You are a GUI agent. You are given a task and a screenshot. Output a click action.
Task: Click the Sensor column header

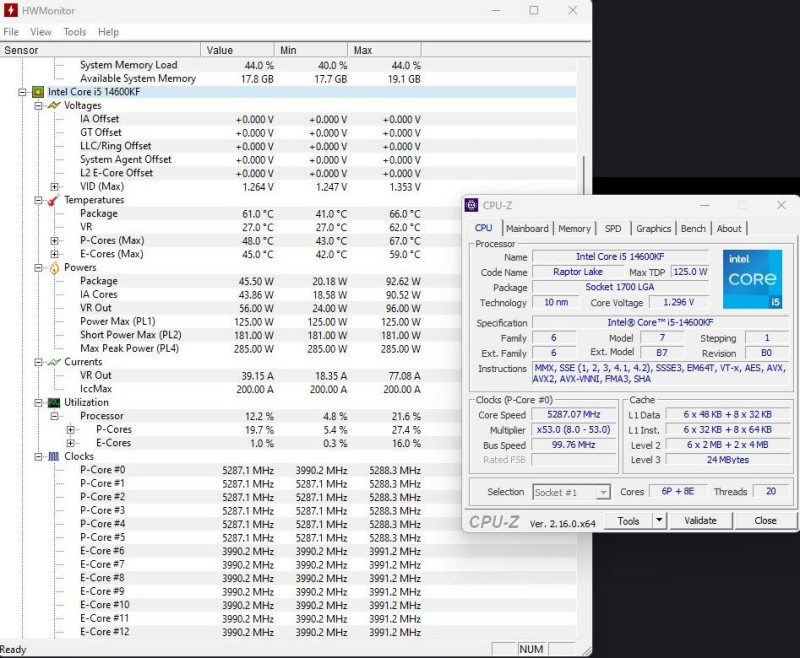[x=100, y=50]
